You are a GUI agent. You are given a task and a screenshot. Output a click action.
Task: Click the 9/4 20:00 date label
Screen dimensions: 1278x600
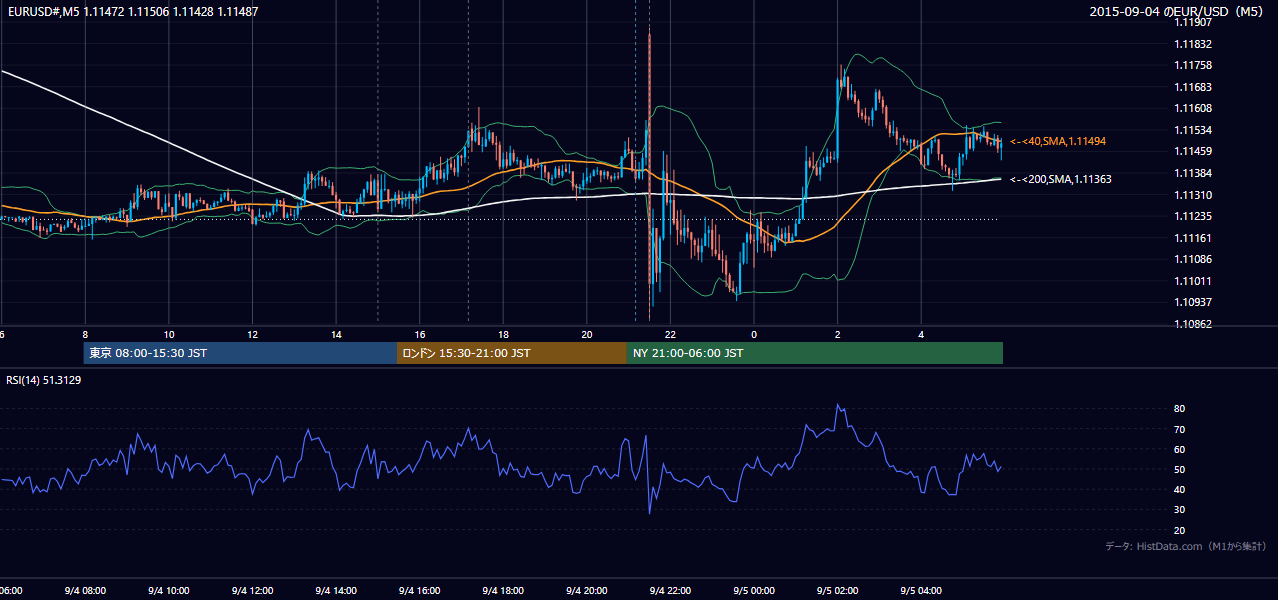(586, 591)
